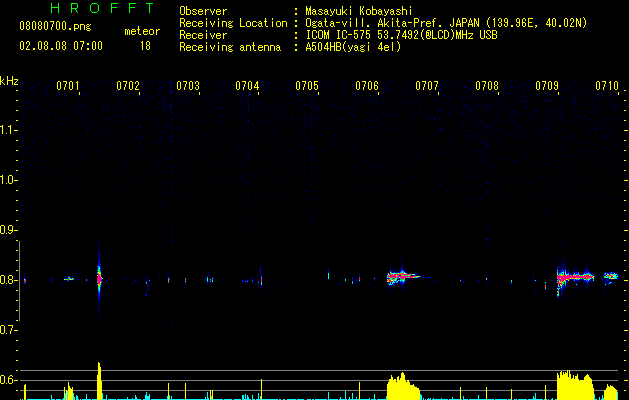Click the A504HB(yagi 4el) antenna text

353,47
